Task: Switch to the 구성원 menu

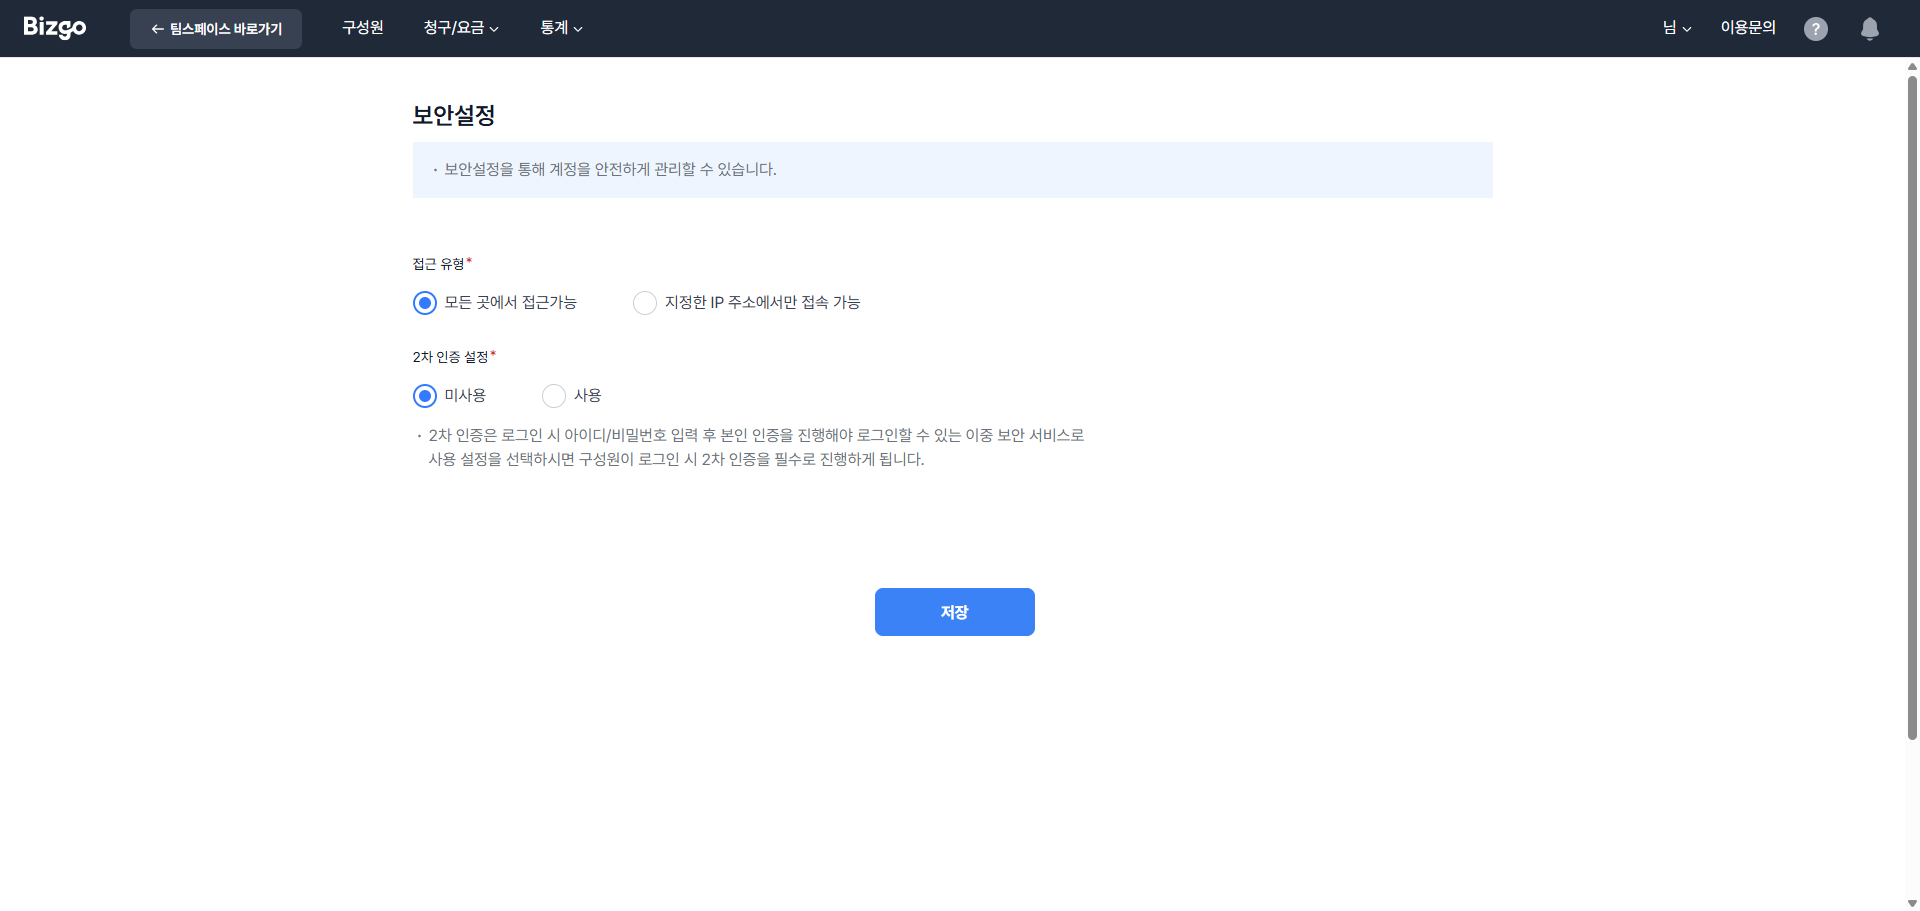Action: [362, 27]
